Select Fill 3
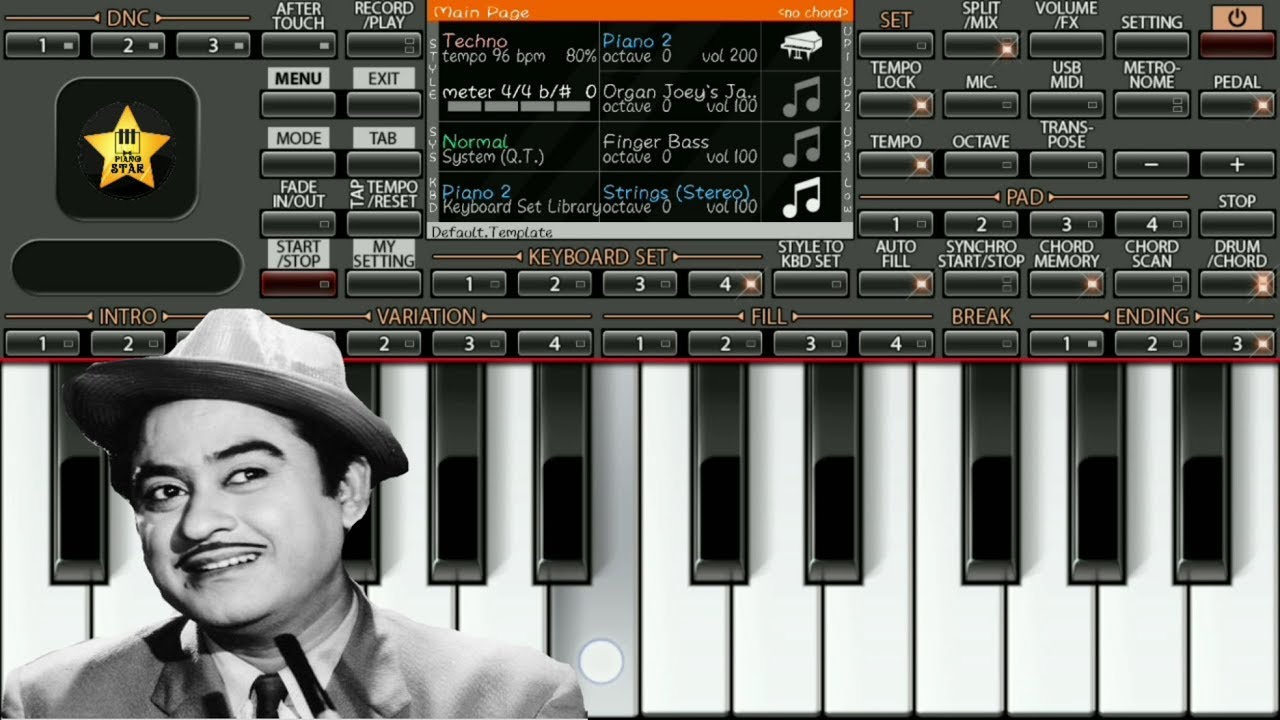Screen dimensions: 1280x720 (x=811, y=343)
